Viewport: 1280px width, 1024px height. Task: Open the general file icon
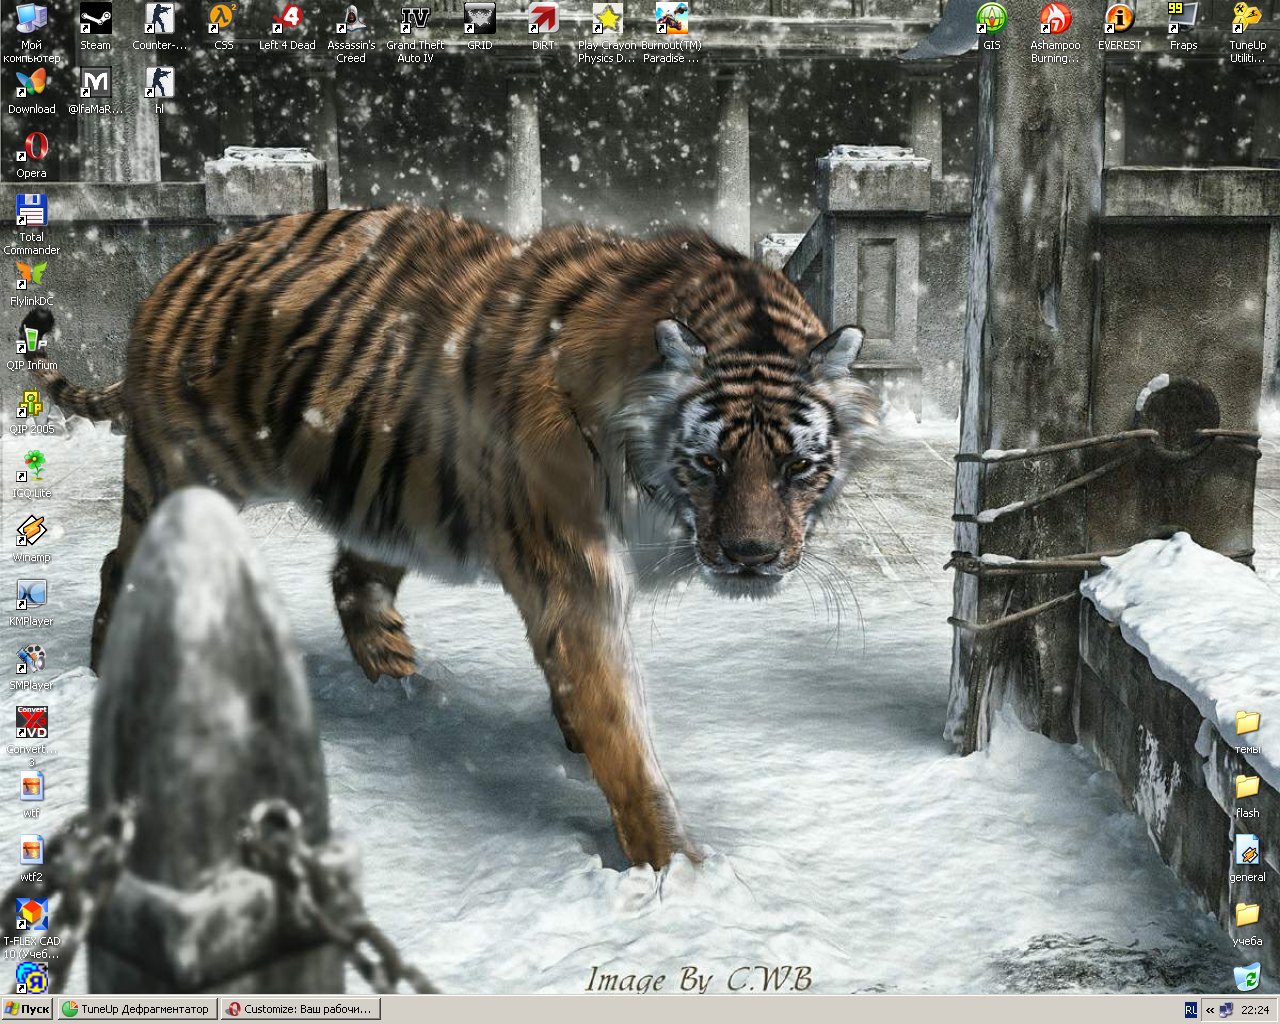tap(1247, 859)
